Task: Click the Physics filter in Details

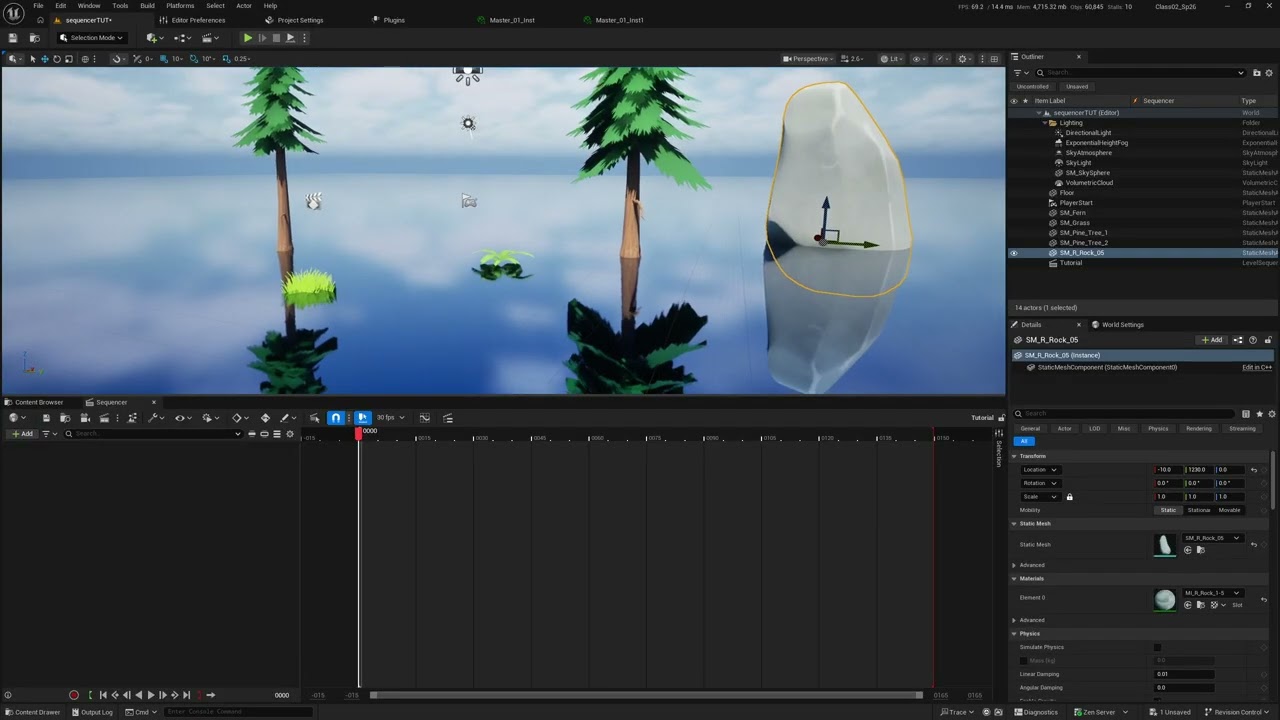Action: point(1158,429)
